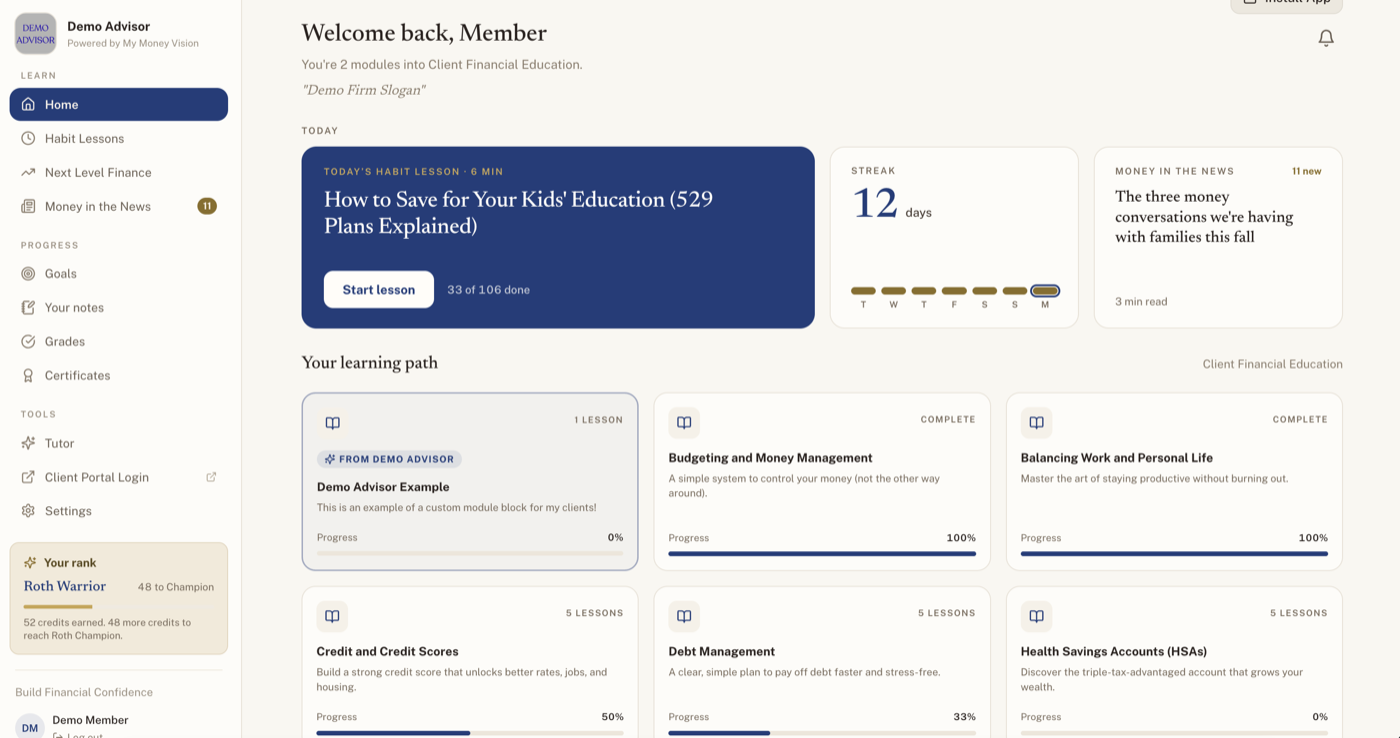1400x738 pixels.
Task: Click the Demo Advisor logo badge
Action: (x=36, y=34)
